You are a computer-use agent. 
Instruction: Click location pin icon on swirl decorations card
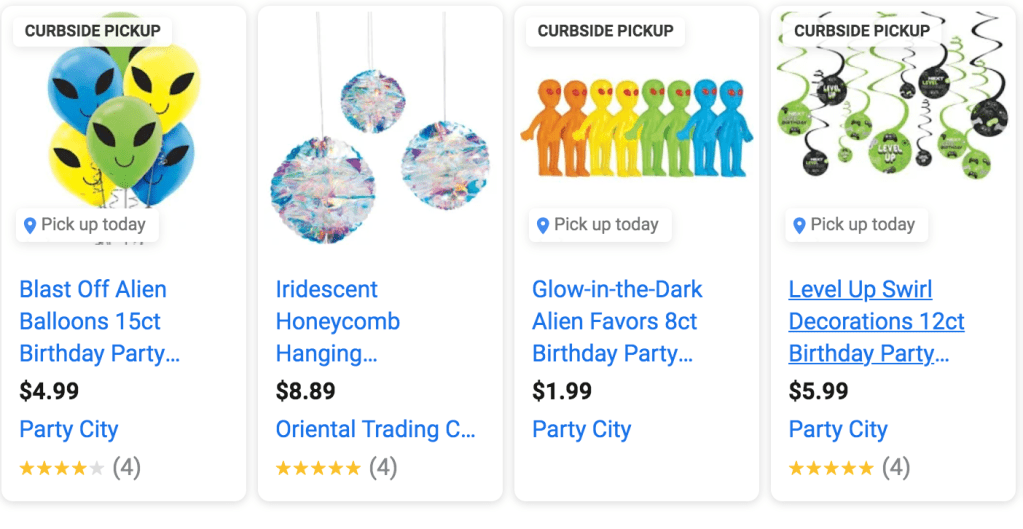[x=799, y=226]
